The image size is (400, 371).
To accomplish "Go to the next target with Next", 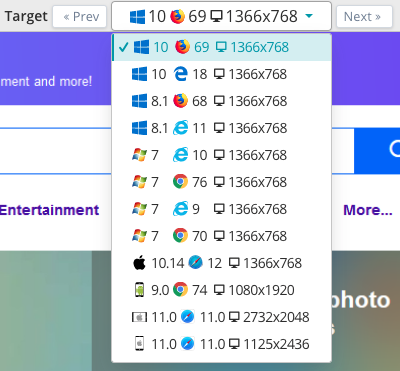I will coord(364,16).
